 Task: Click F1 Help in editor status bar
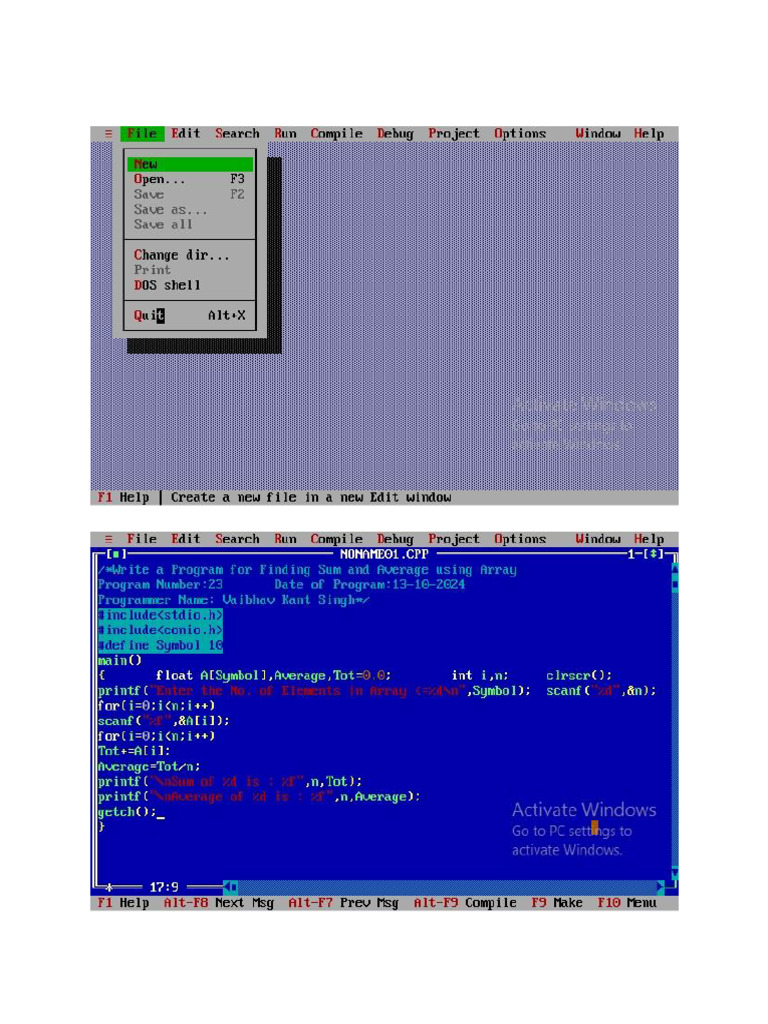pos(123,903)
